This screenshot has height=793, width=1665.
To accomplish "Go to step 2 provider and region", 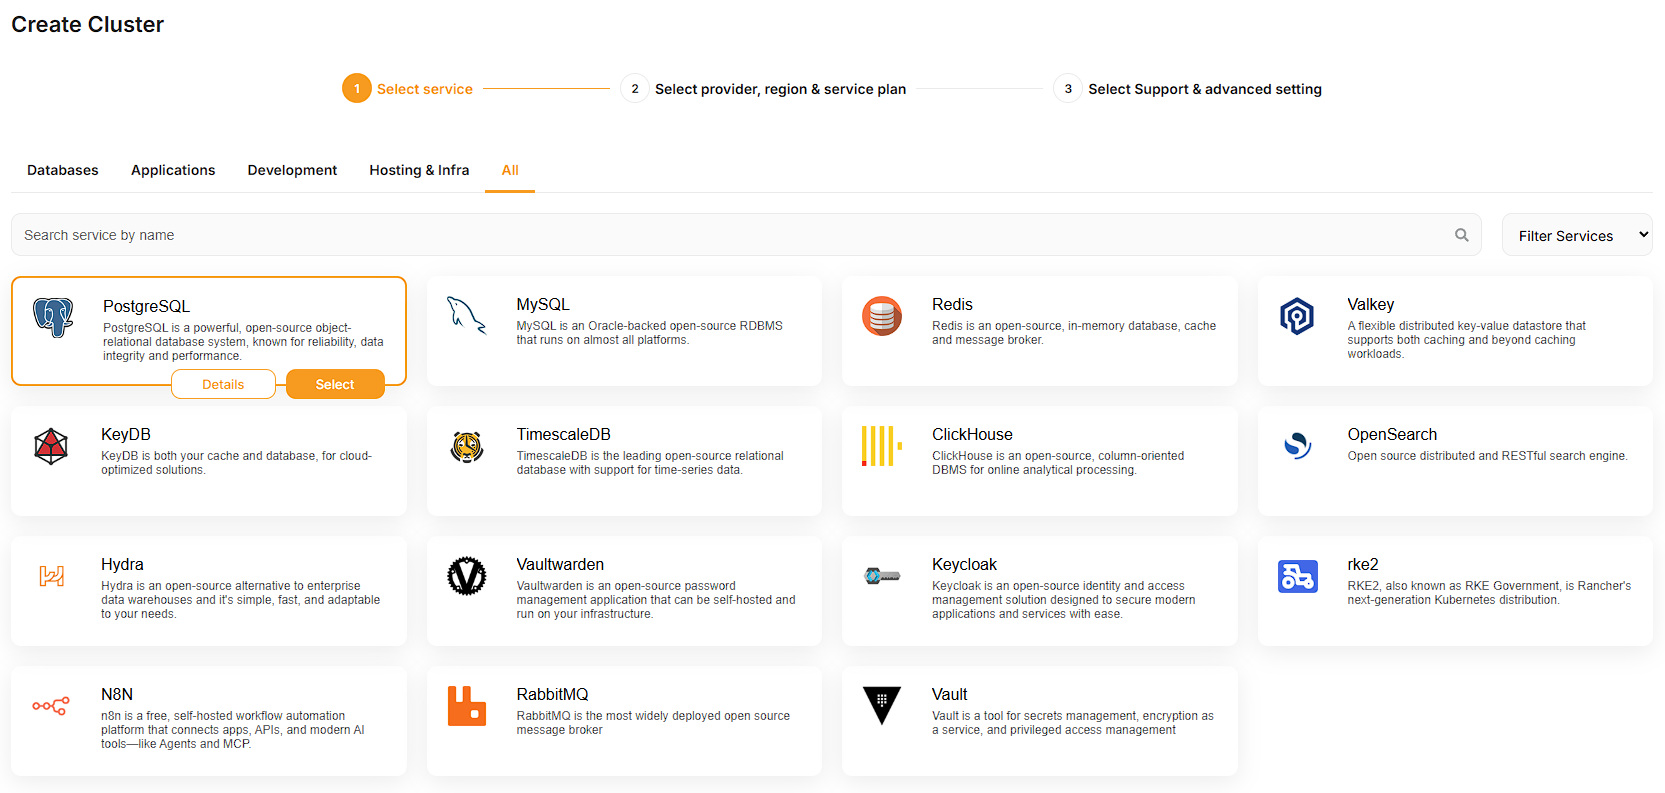I will click(779, 89).
